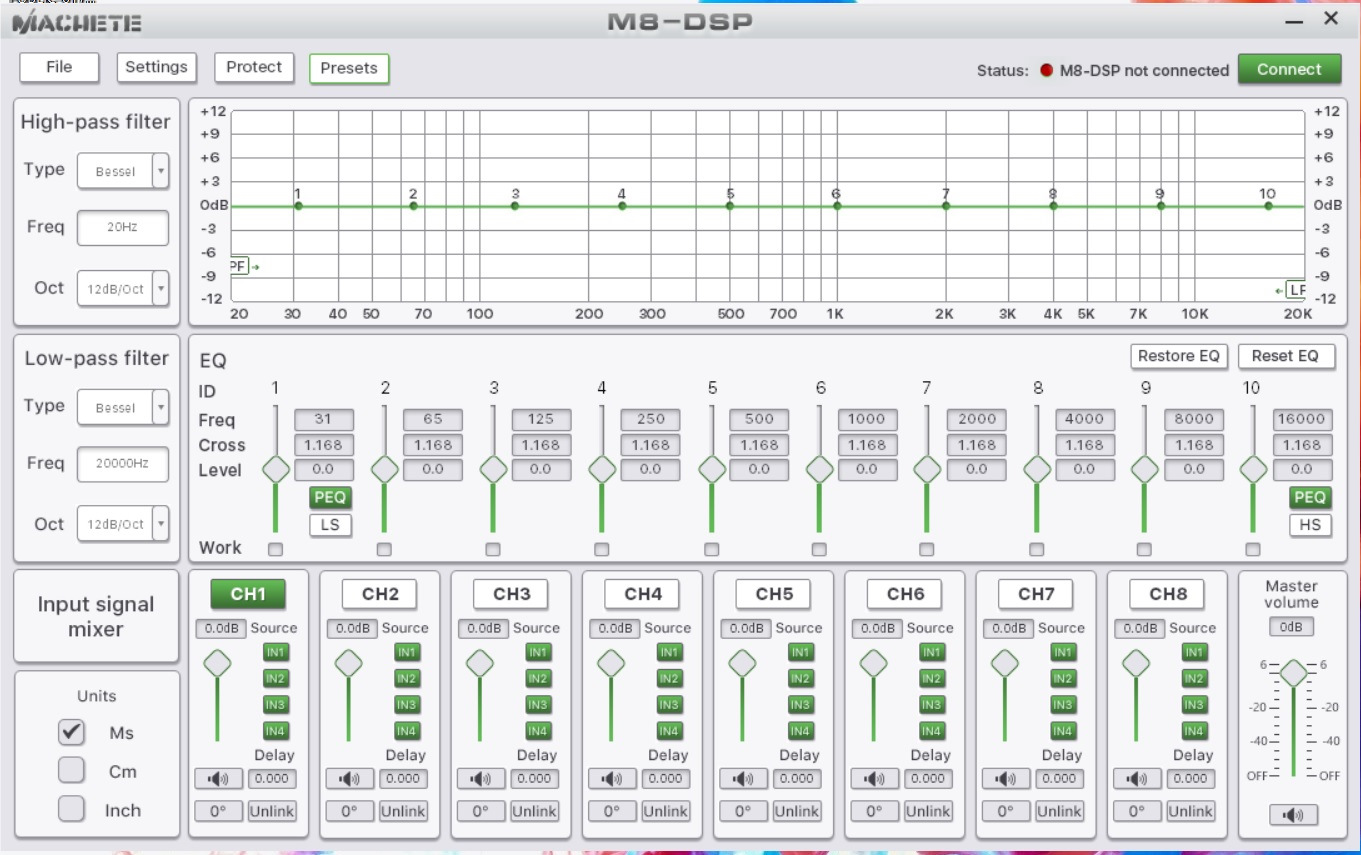Viewport: 1361px width, 855px height.
Task: Click the EQ band 6 Freq field
Action: pyautogui.click(x=867, y=420)
